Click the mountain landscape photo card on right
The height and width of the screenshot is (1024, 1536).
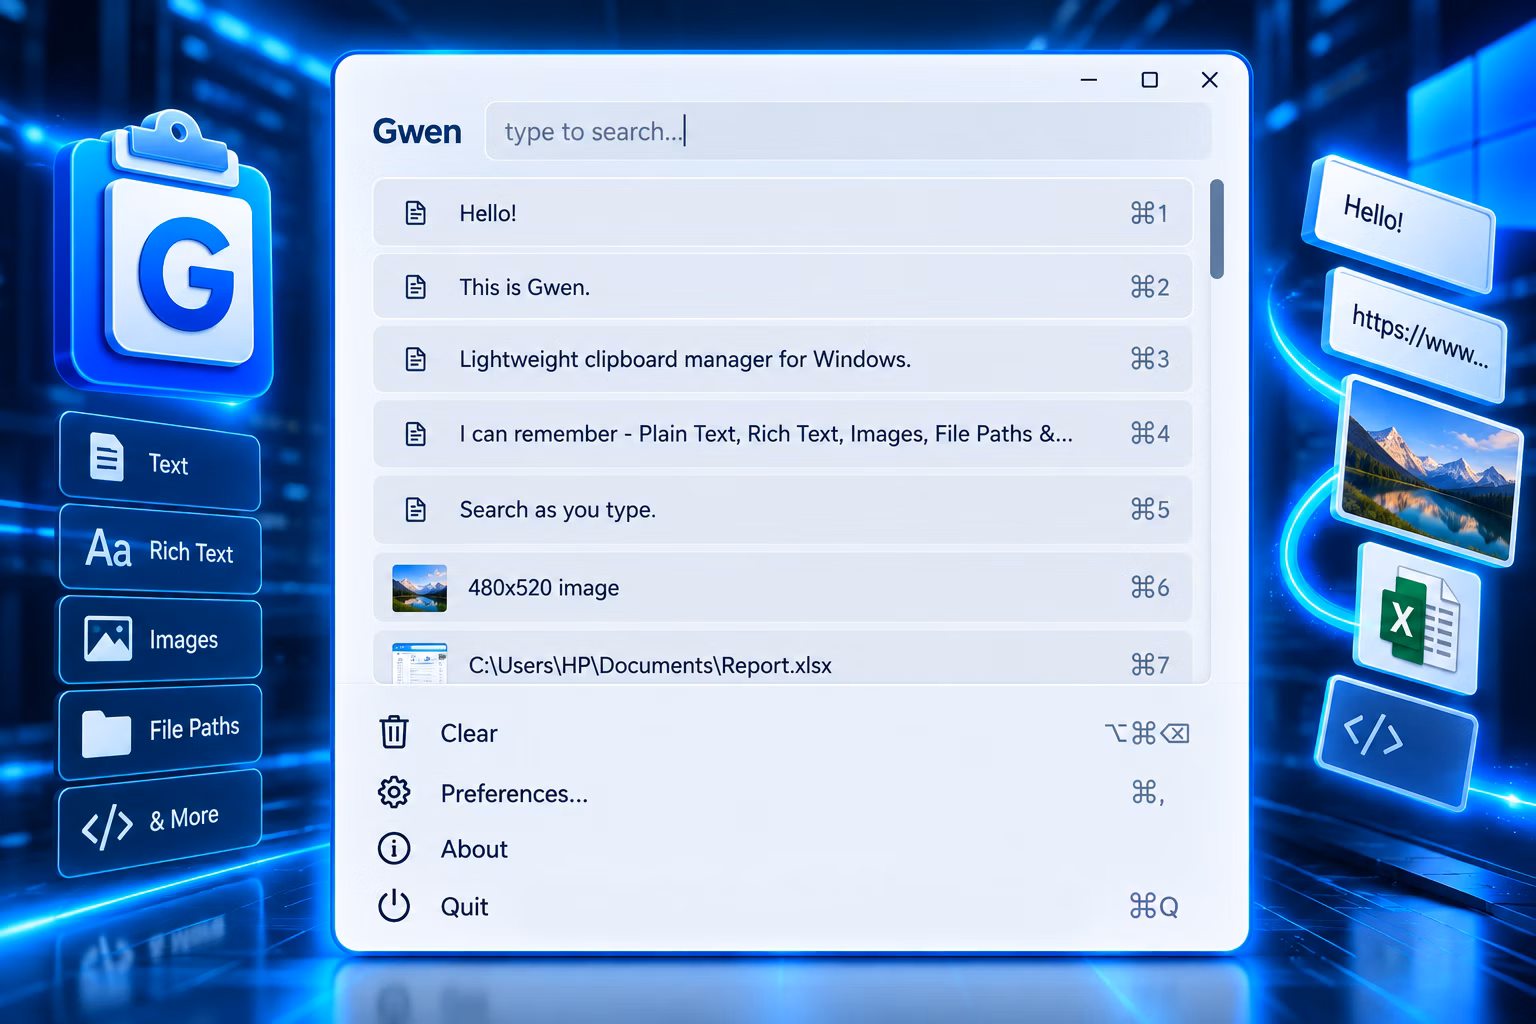point(1428,468)
